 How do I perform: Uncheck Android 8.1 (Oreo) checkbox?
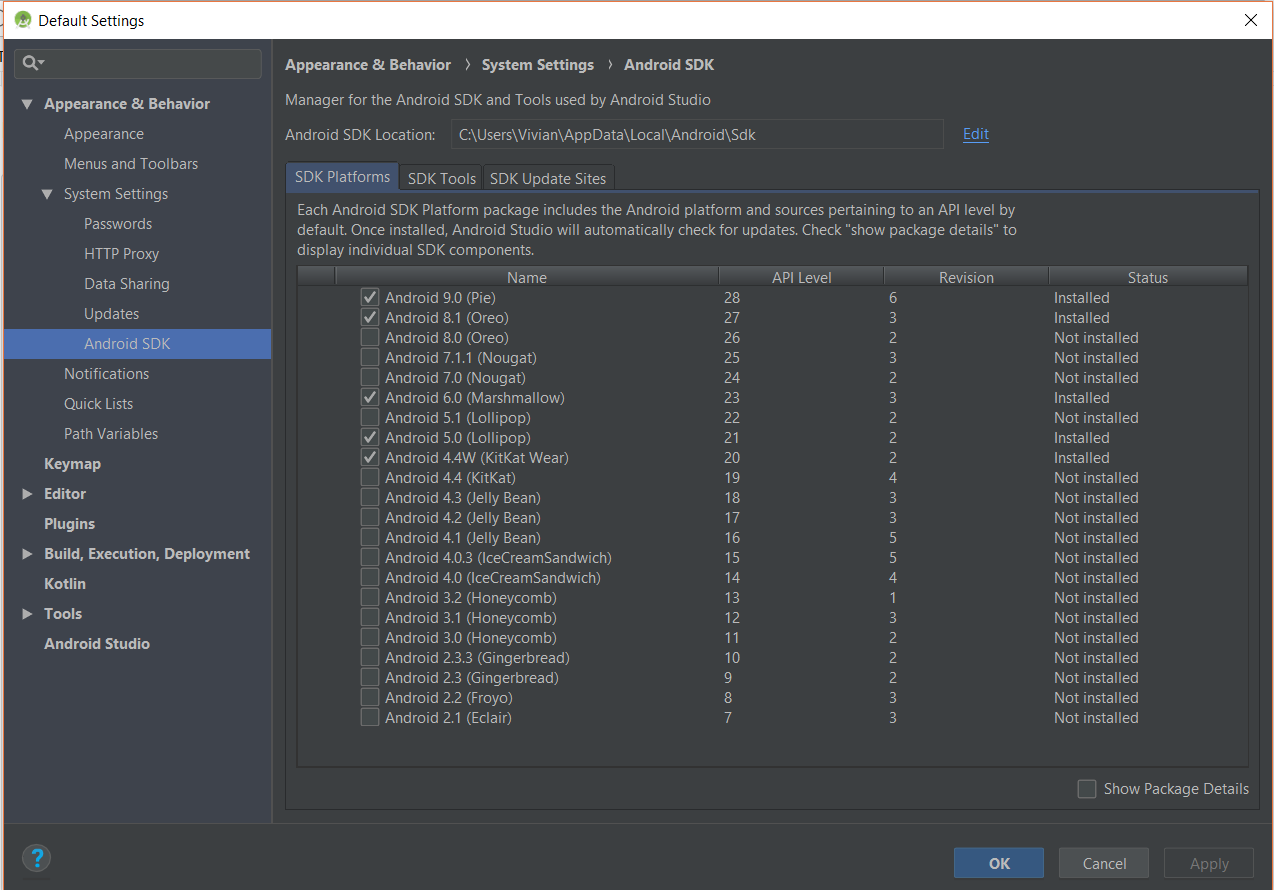(x=370, y=317)
